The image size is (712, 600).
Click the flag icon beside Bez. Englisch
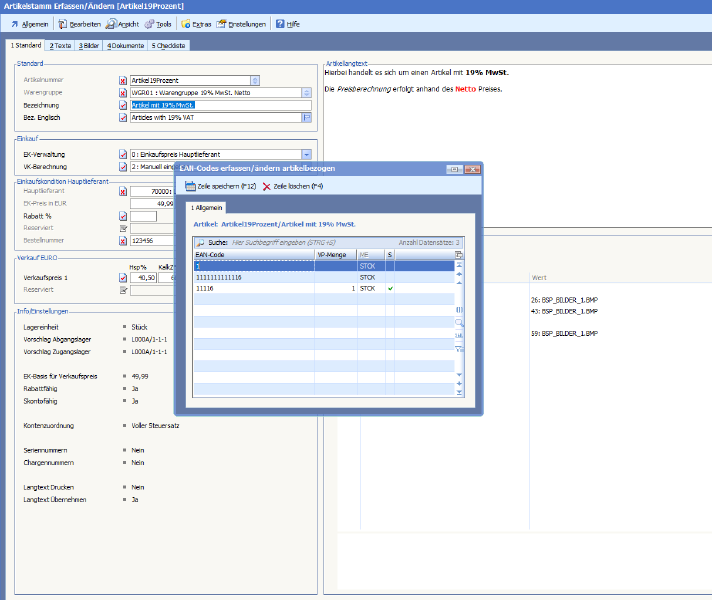point(307,117)
